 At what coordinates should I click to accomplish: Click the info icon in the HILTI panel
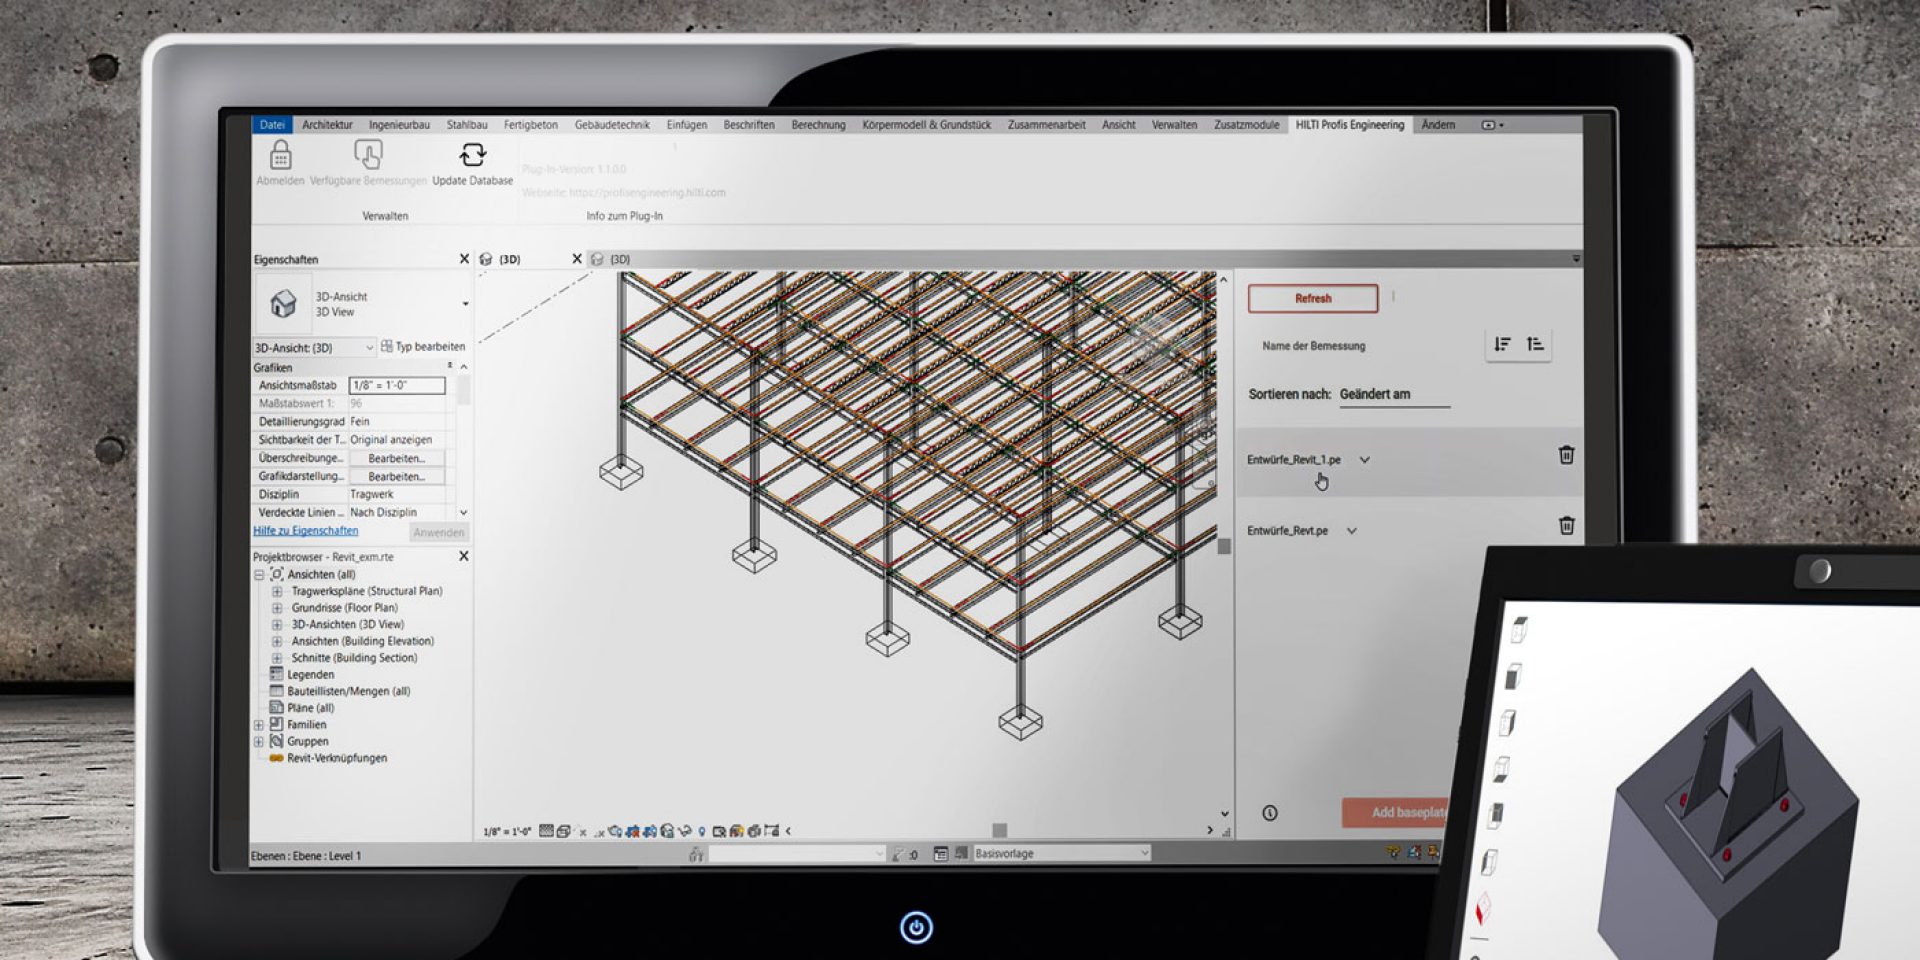point(1270,813)
